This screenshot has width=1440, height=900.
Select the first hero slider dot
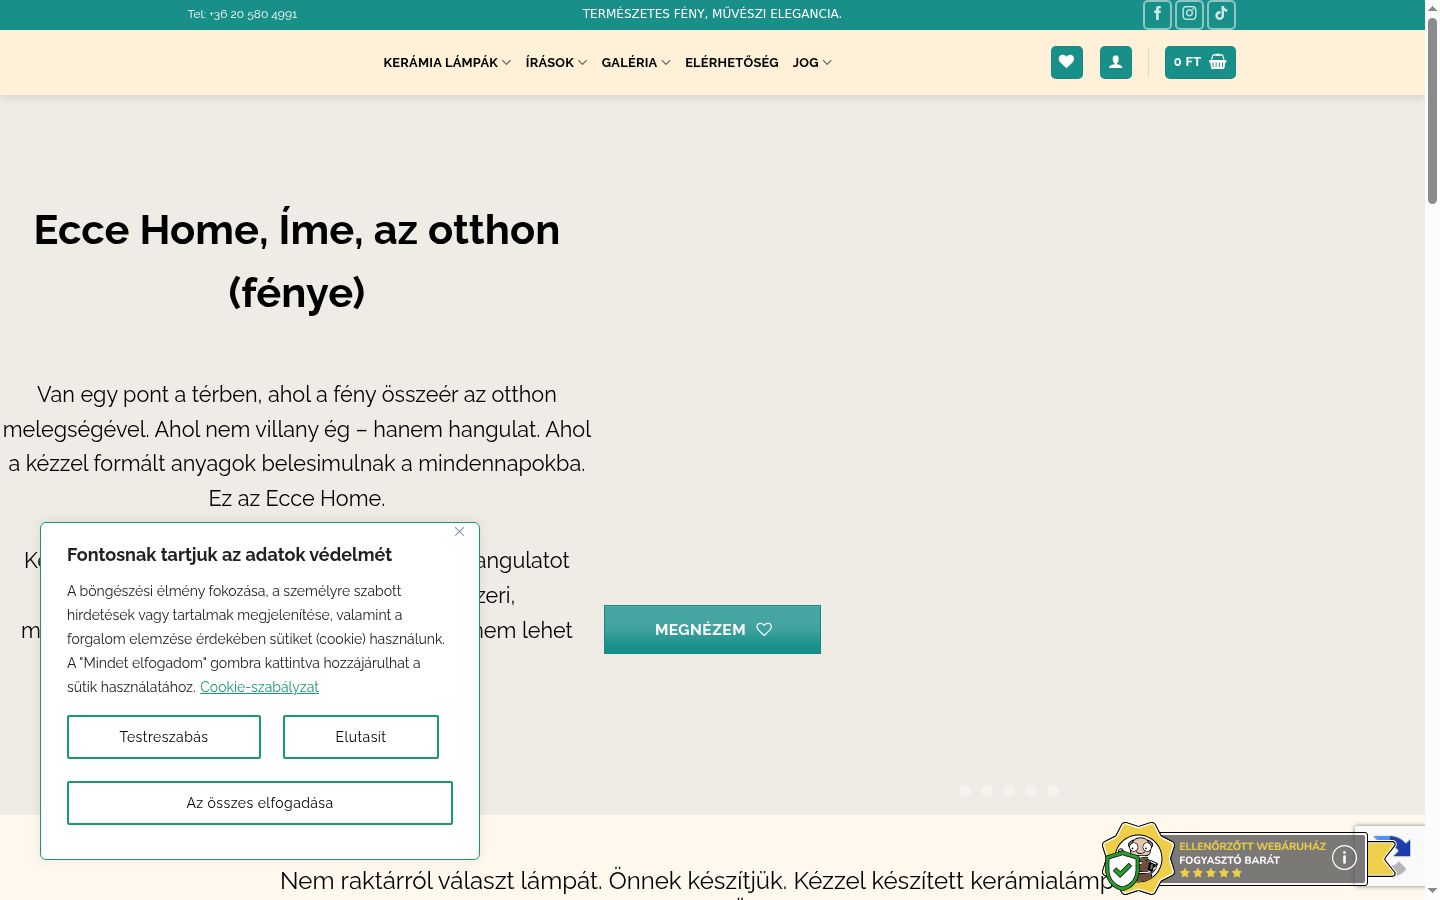(965, 791)
